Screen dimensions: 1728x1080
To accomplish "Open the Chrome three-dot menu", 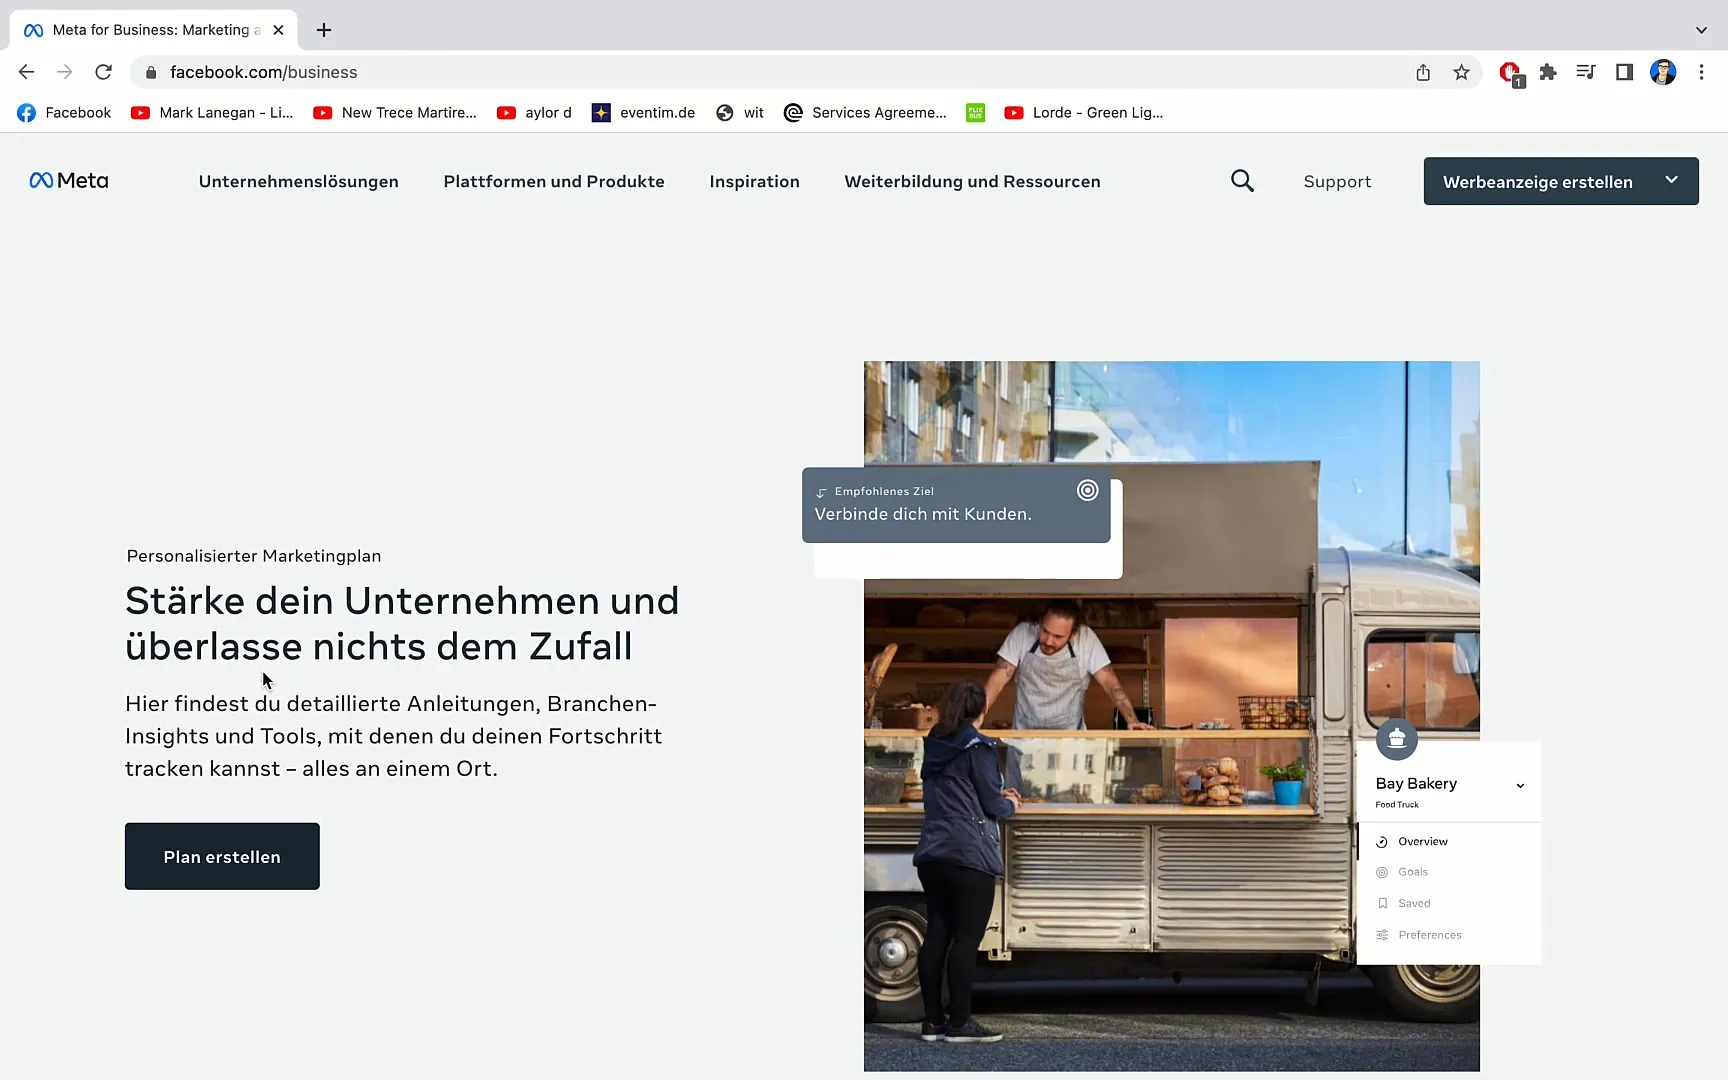I will point(1701,72).
